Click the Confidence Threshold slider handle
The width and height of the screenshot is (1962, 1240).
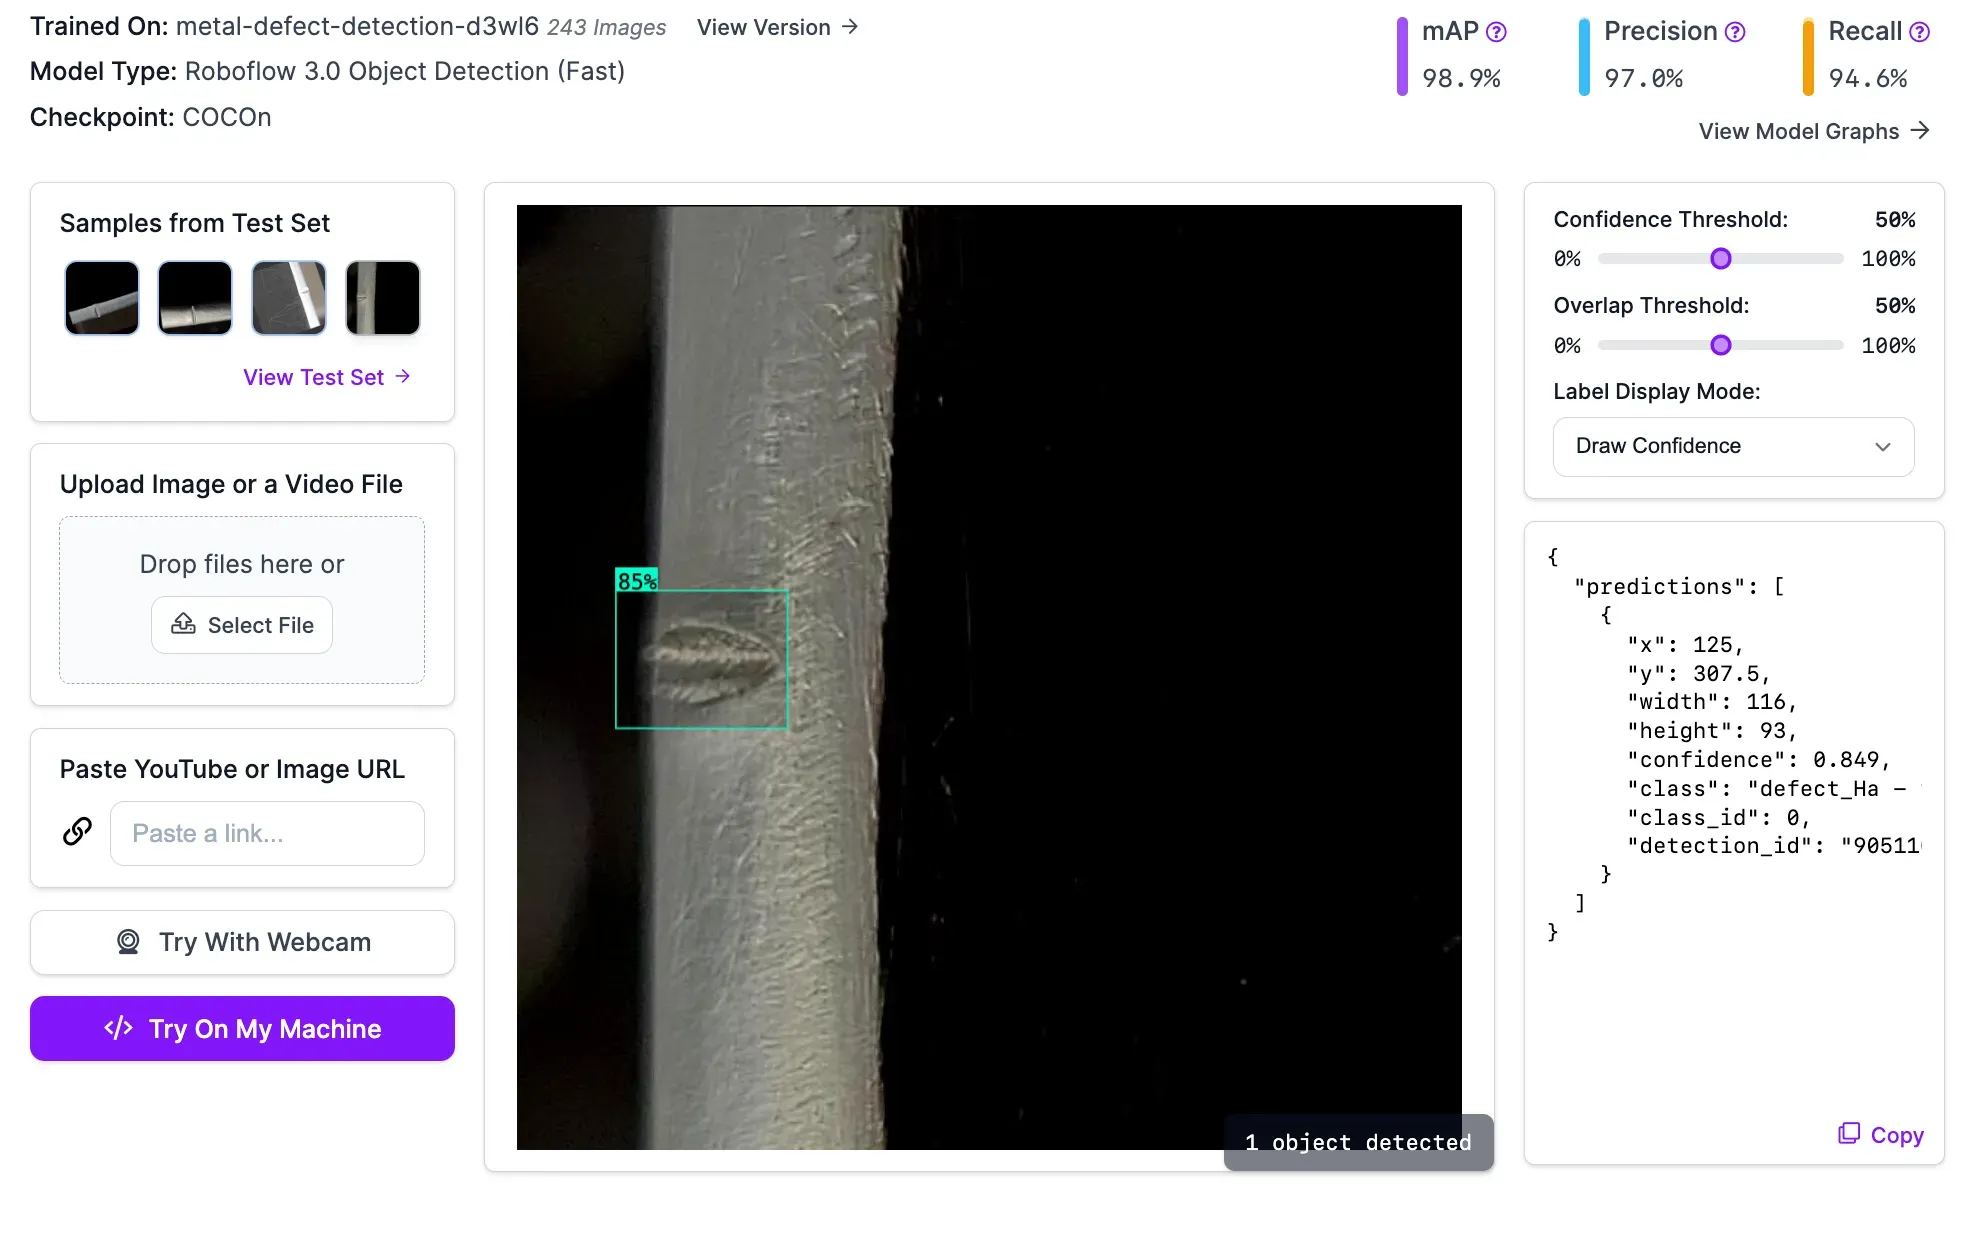(1720, 259)
